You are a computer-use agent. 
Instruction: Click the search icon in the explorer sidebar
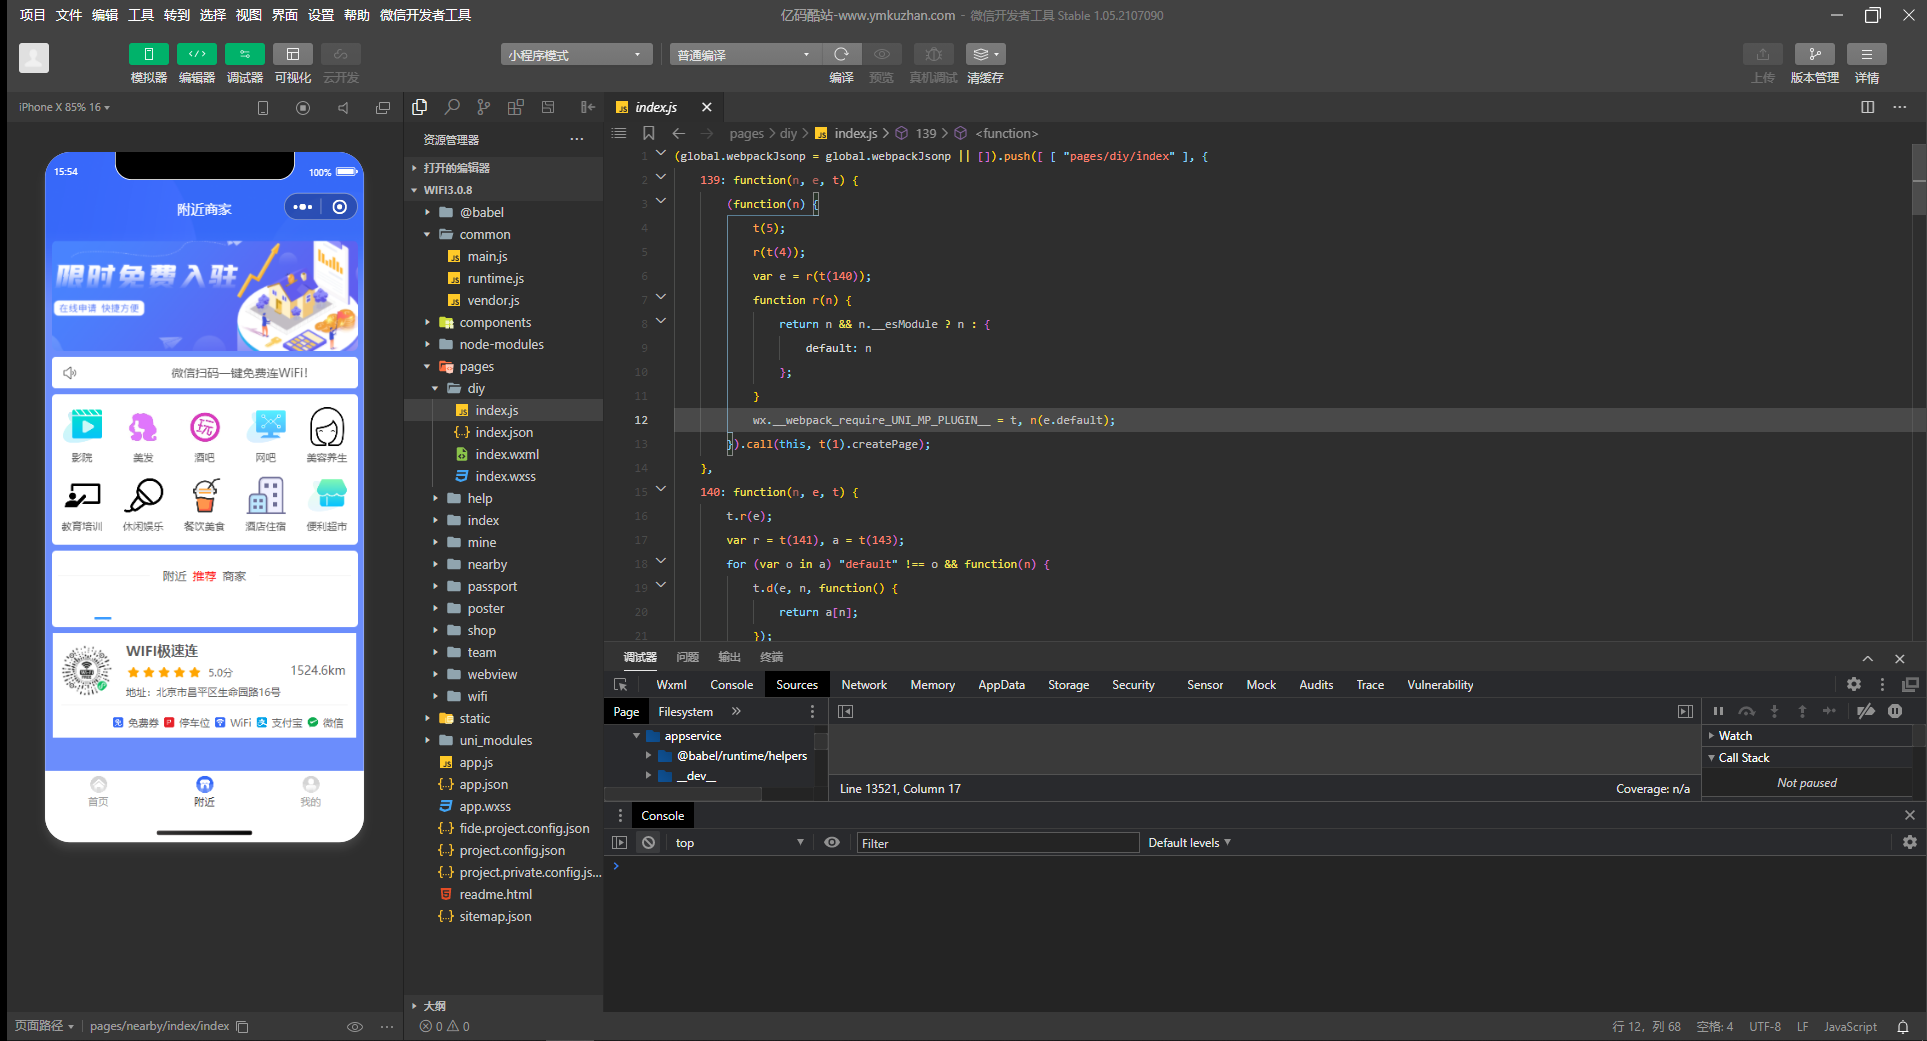tap(452, 107)
